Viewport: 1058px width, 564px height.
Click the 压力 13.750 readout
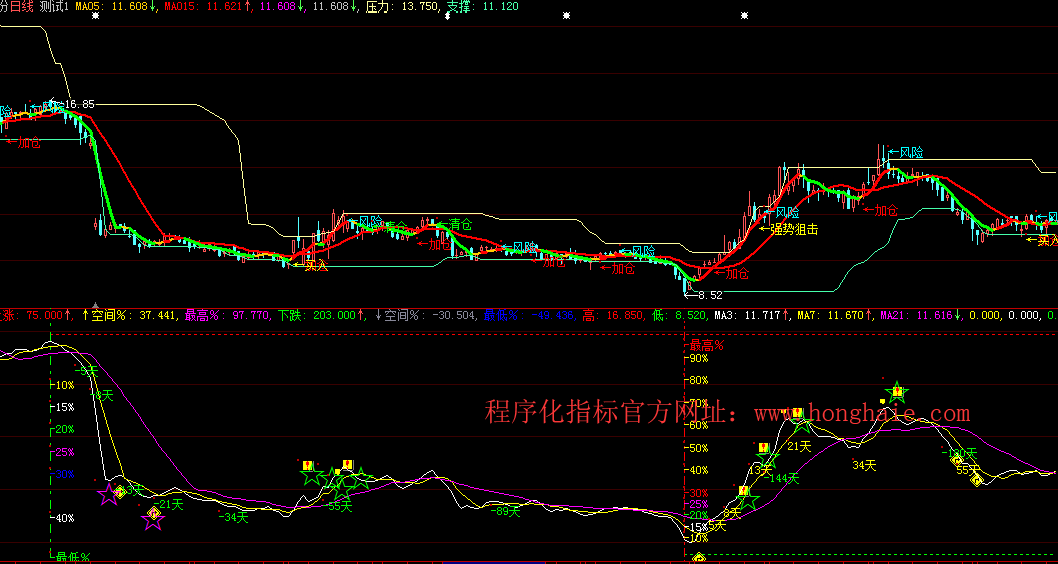[x=401, y=7]
